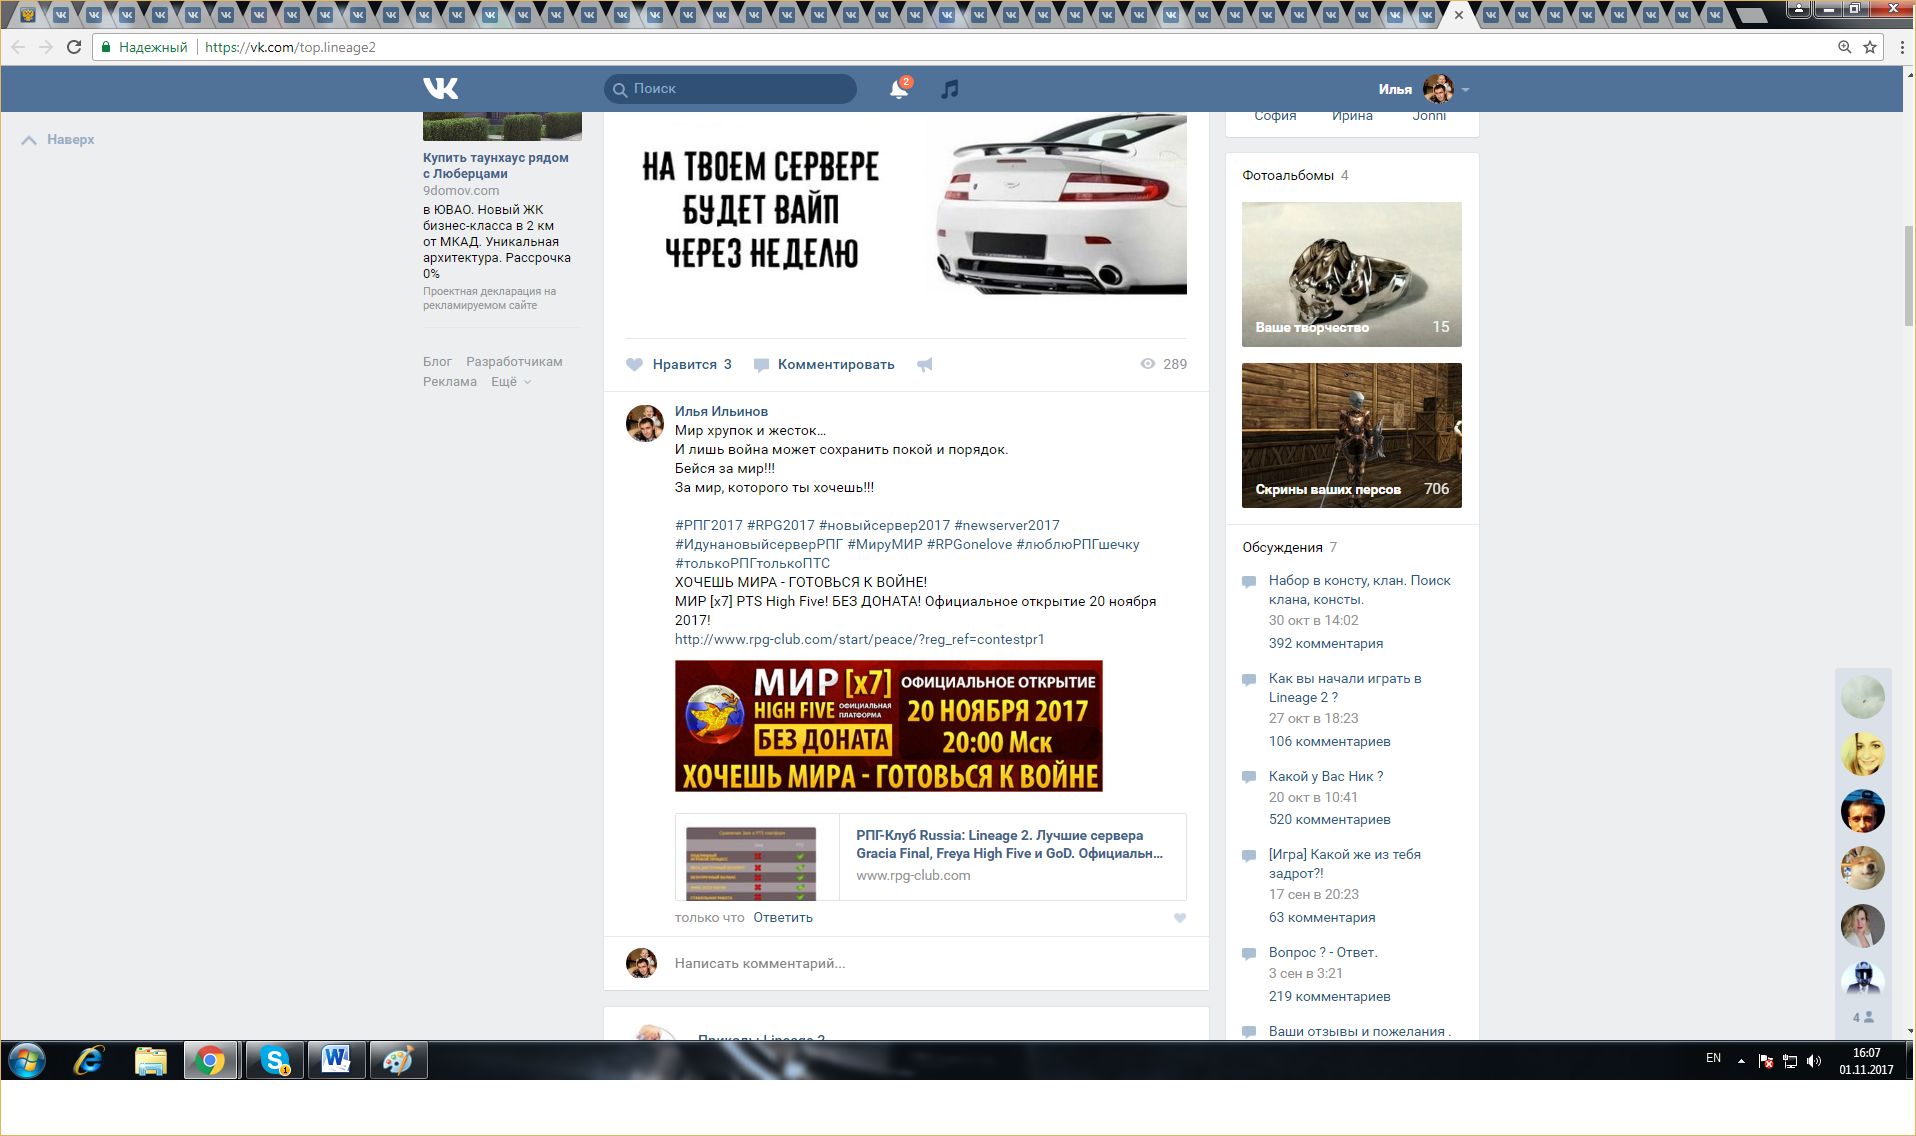Open Фотоальбомы section header
The width and height of the screenshot is (1916, 1136).
1288,175
